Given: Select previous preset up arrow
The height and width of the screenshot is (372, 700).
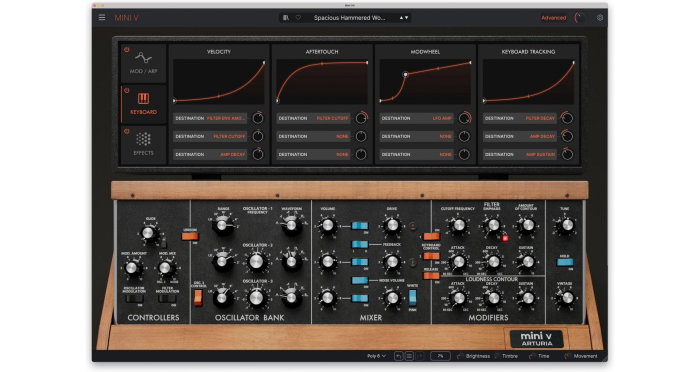Looking at the screenshot, I should click(401, 18).
